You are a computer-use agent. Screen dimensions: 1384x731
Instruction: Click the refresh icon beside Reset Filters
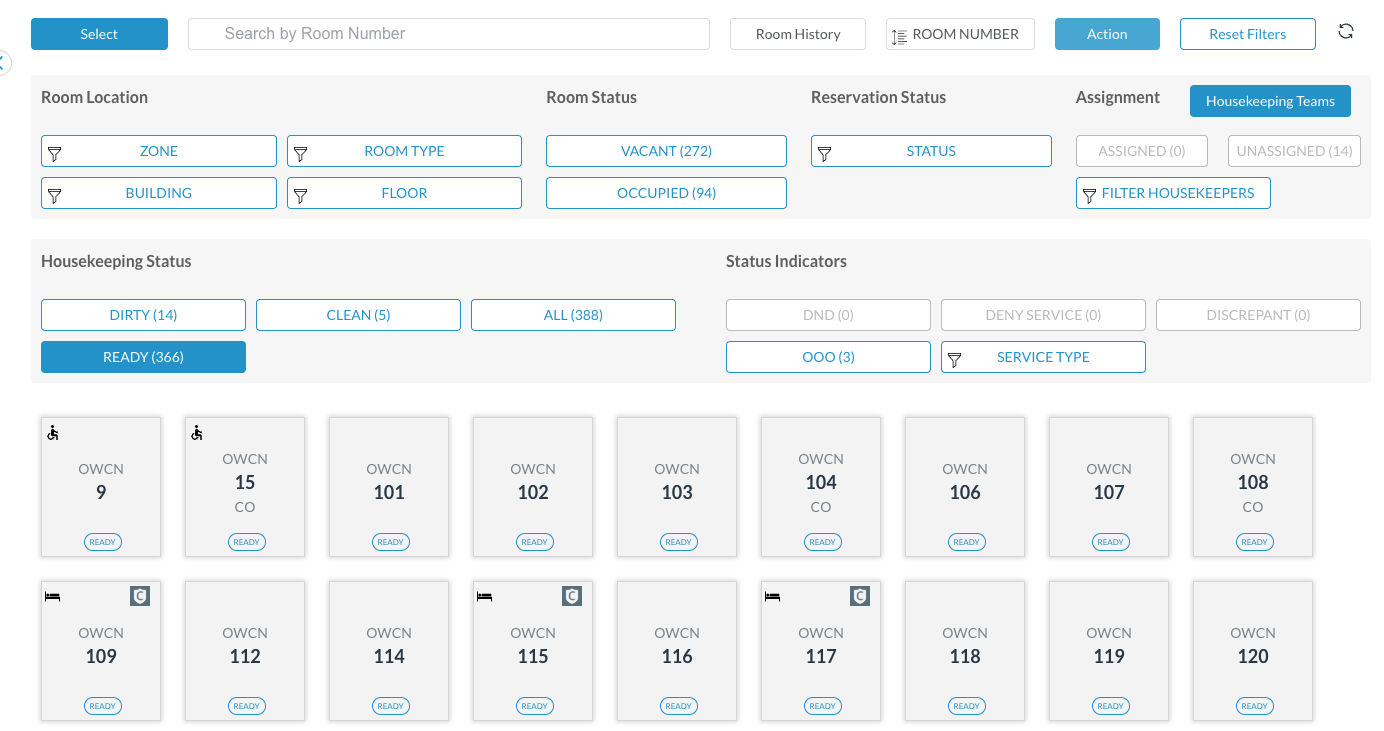1346,32
